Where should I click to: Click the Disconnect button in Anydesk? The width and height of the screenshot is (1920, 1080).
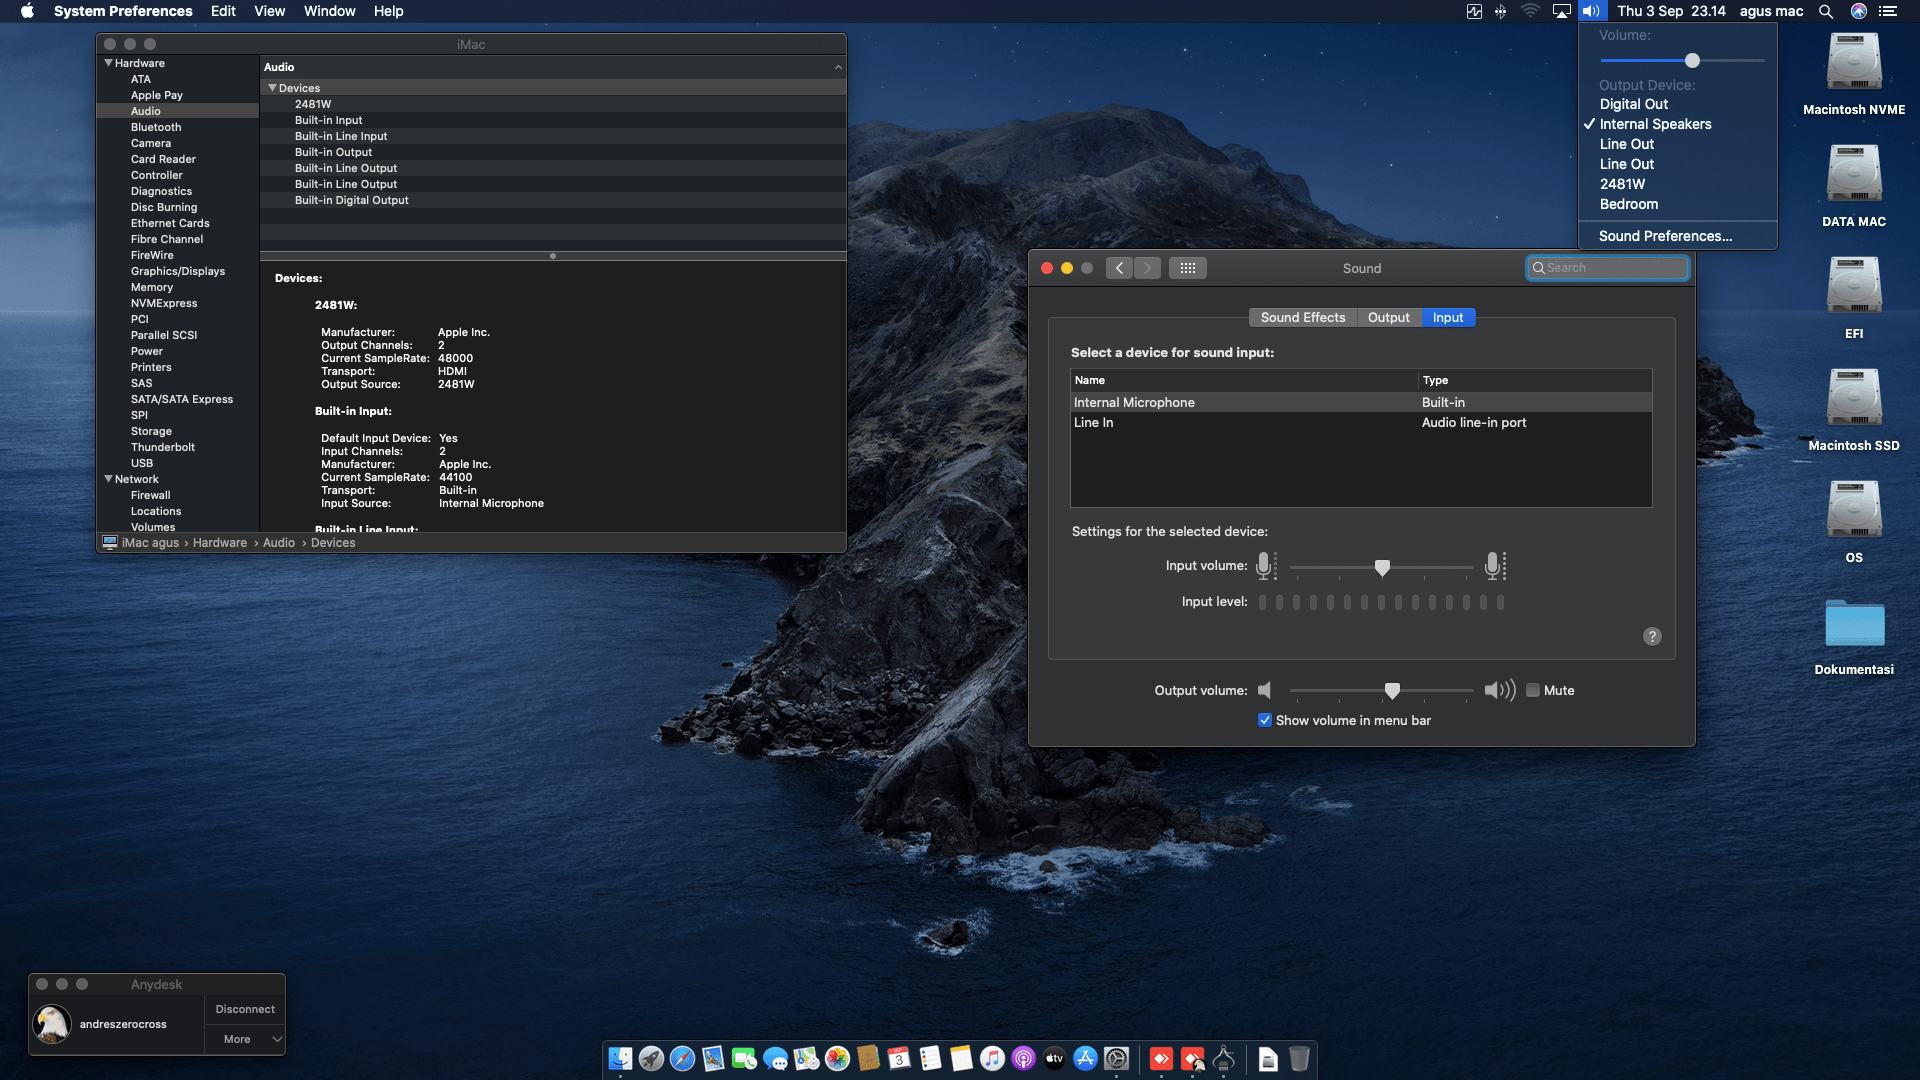tap(245, 1009)
